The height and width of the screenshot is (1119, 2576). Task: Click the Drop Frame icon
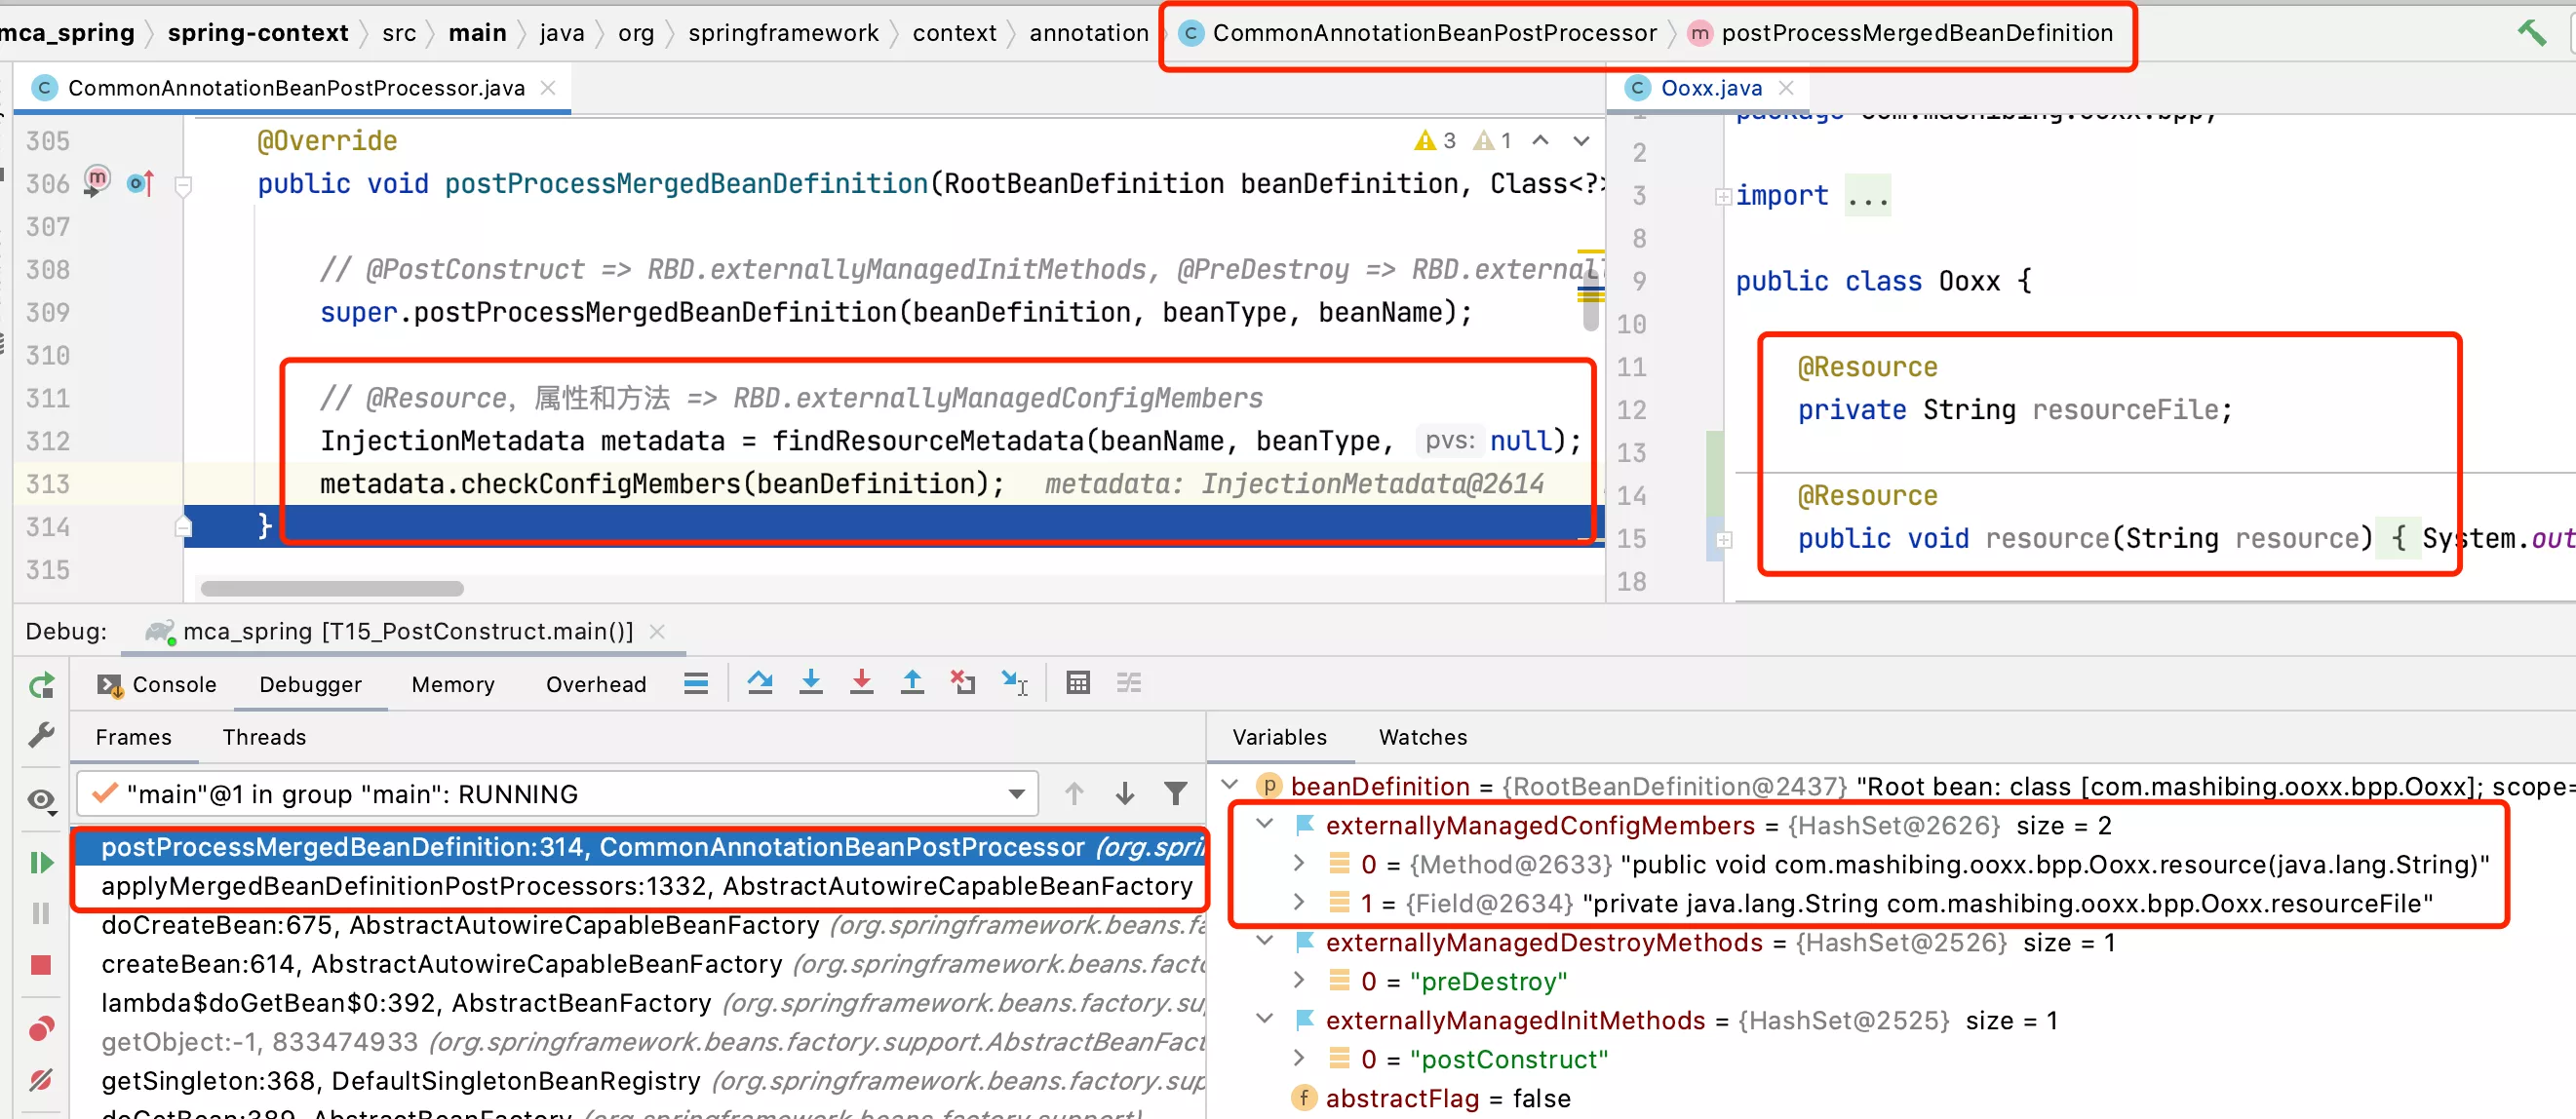[963, 682]
